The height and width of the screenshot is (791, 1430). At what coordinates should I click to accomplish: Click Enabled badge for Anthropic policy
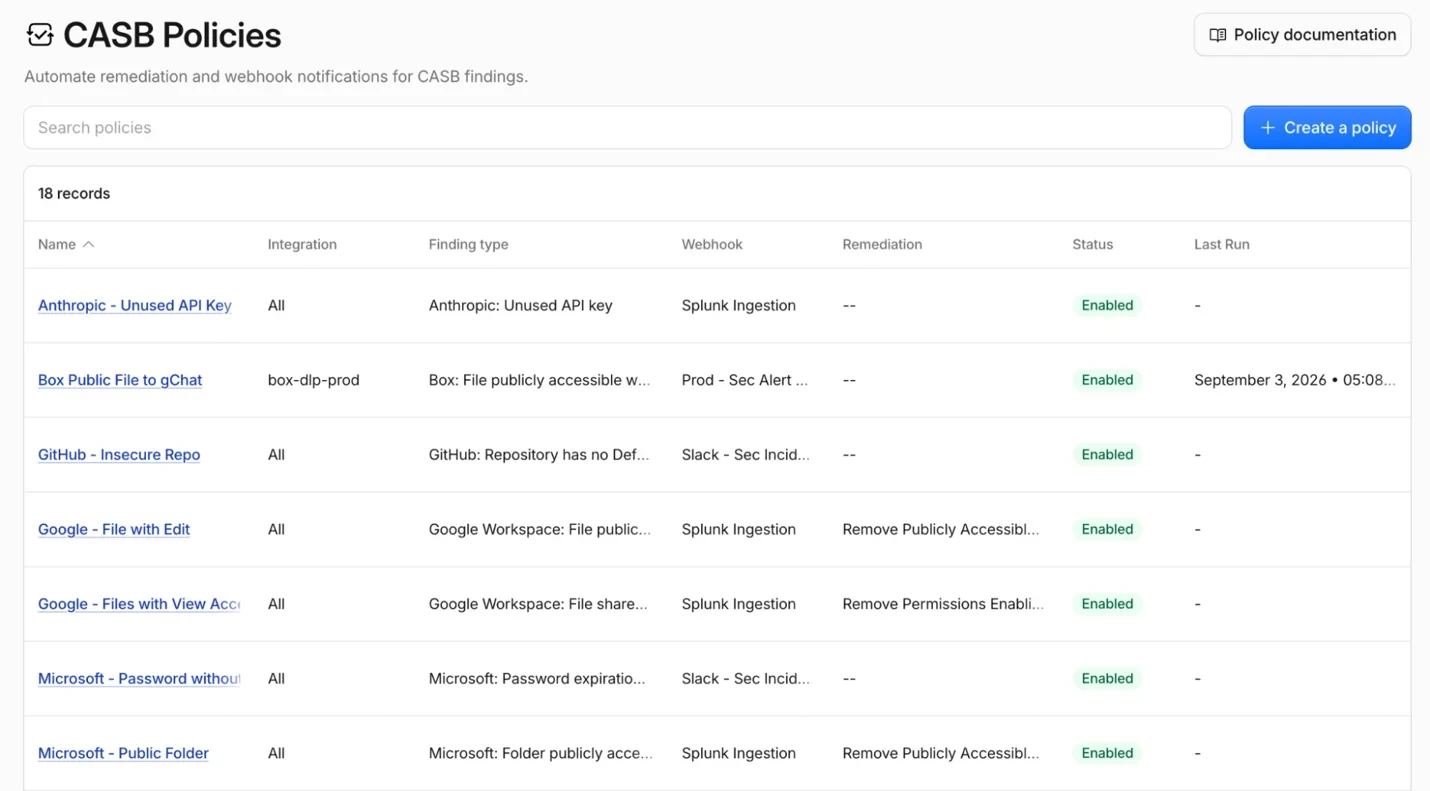pos(1107,306)
